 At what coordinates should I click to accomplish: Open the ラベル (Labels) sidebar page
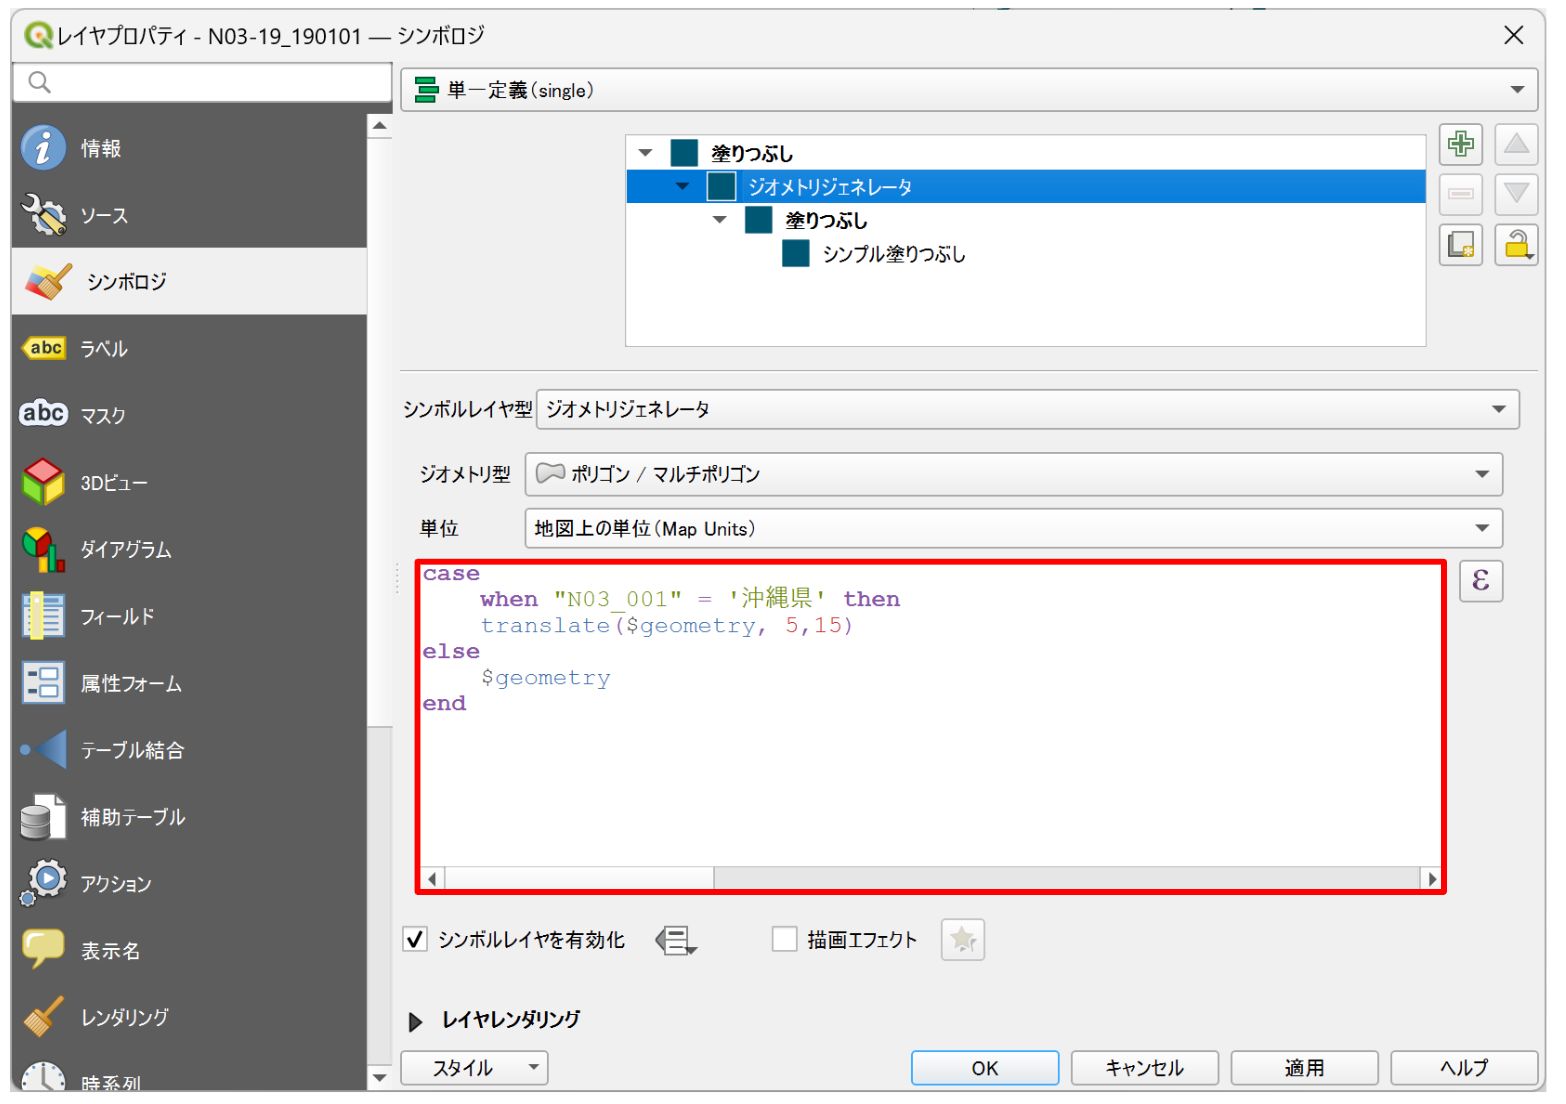[x=189, y=349]
